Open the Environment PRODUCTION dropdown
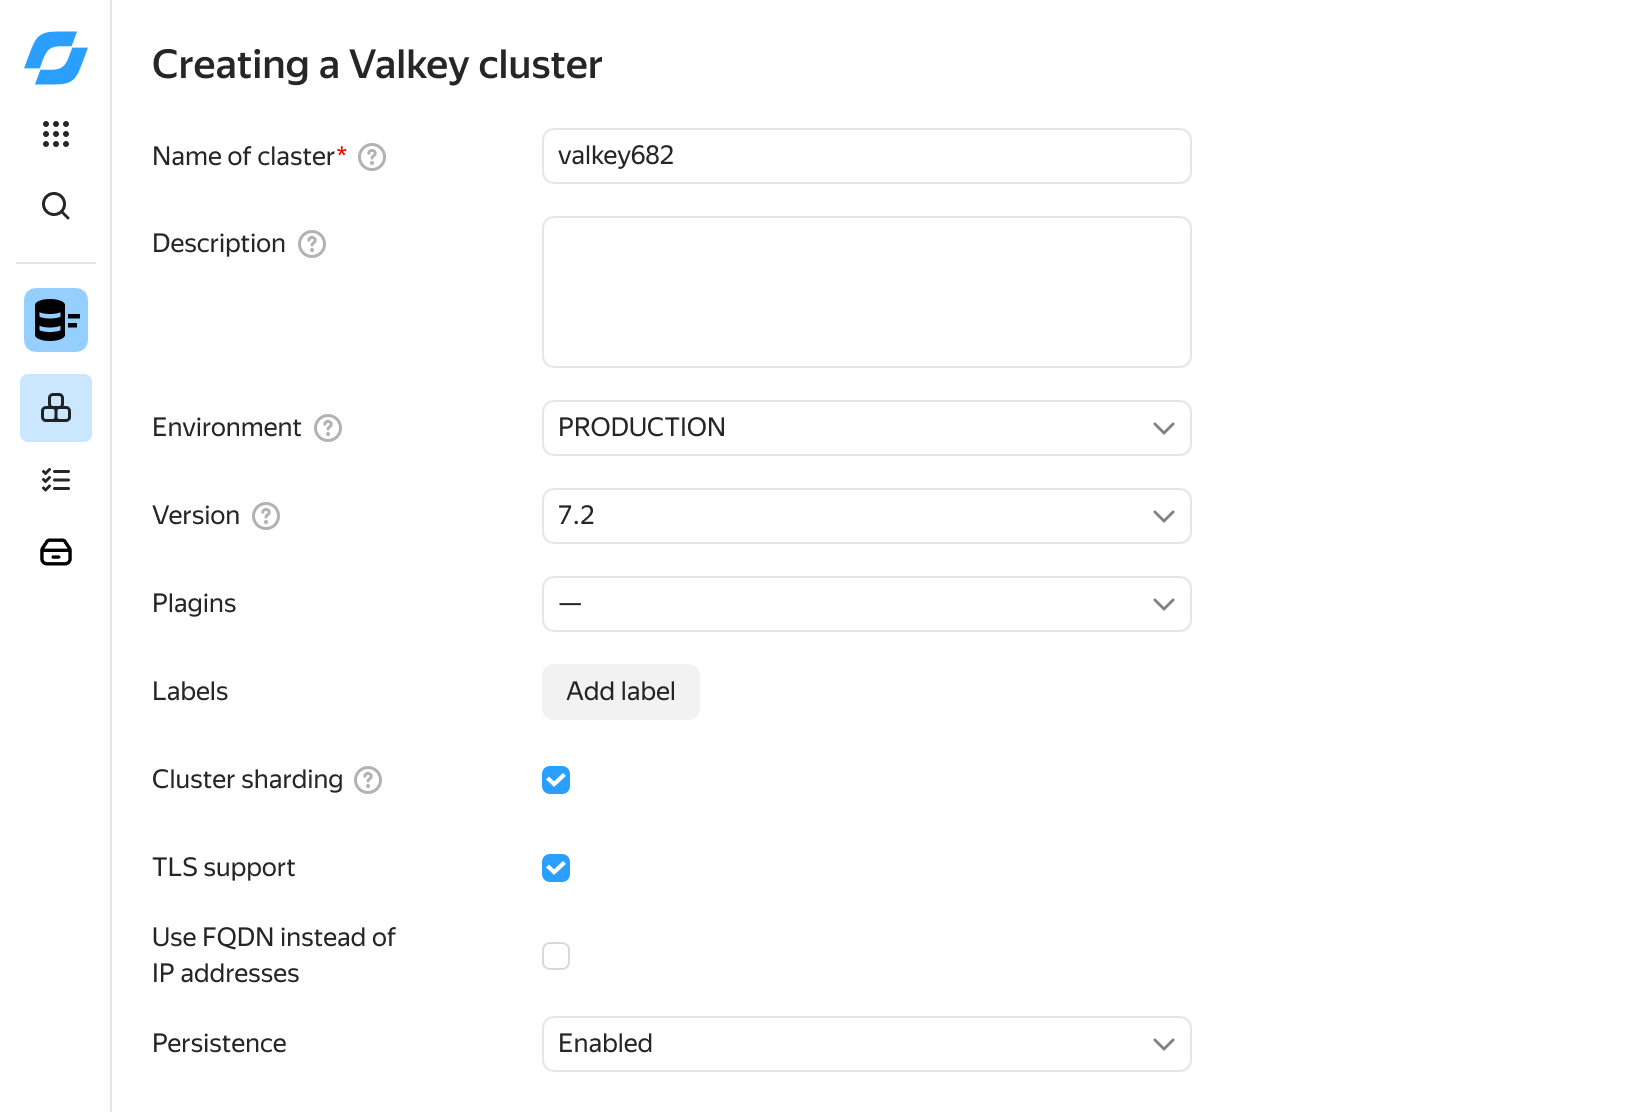This screenshot has height=1112, width=1632. pos(866,428)
